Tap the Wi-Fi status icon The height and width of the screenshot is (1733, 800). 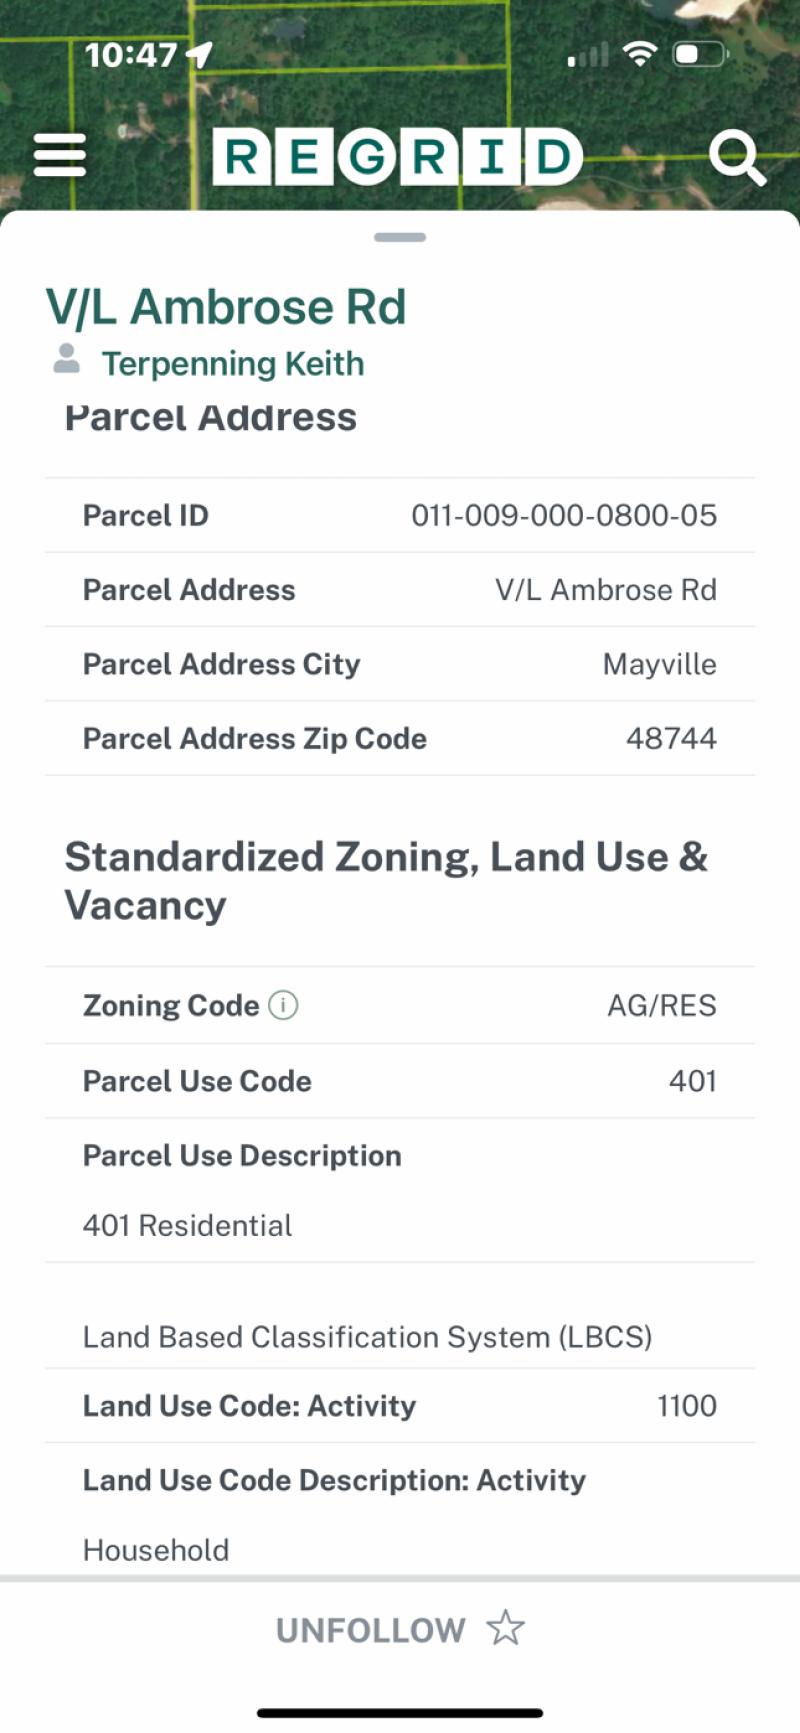point(639,54)
